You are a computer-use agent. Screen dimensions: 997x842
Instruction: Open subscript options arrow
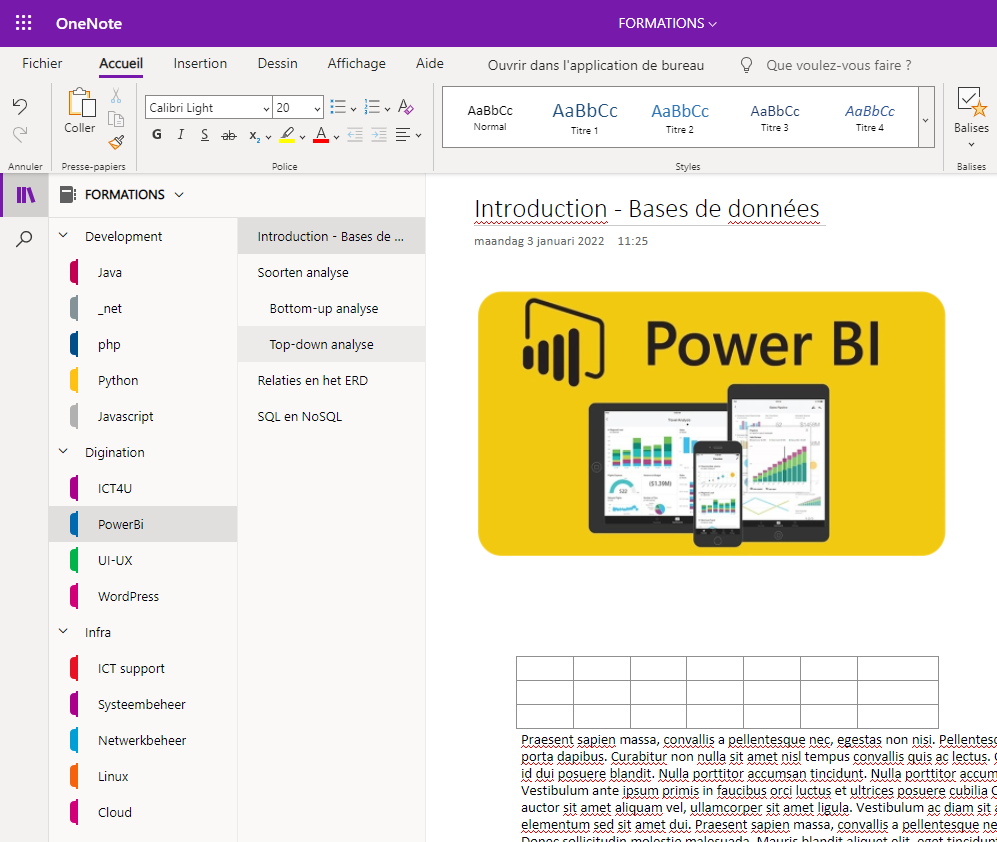(x=268, y=137)
